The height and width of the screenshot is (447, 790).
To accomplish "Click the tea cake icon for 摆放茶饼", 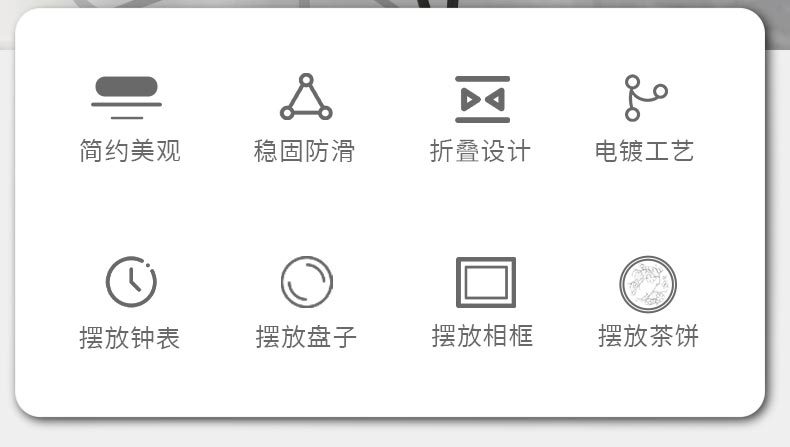I will tap(648, 284).
